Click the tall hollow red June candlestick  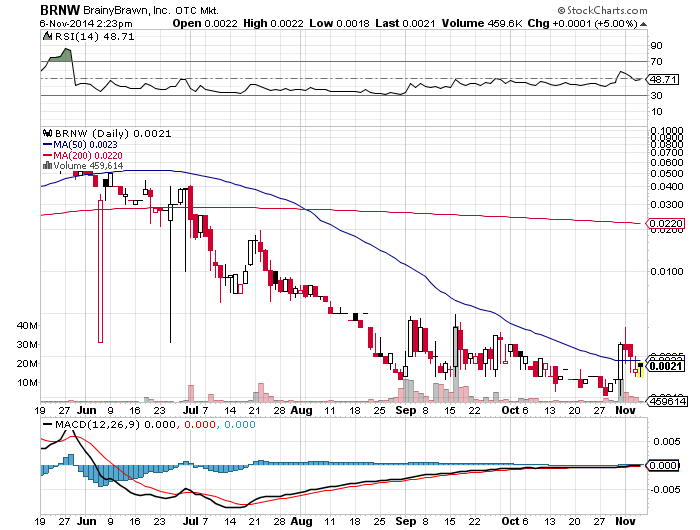[100, 271]
